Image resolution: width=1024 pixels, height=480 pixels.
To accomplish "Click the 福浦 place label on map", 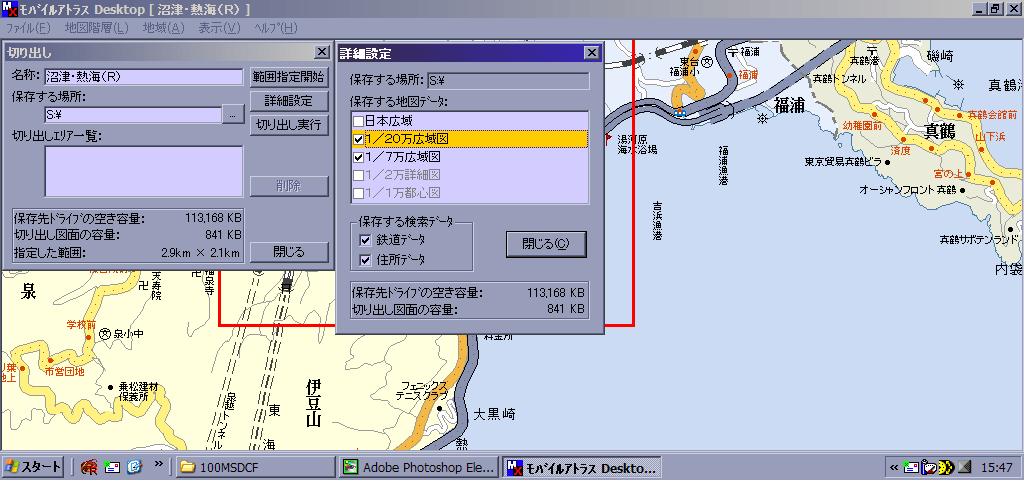I will [x=789, y=106].
